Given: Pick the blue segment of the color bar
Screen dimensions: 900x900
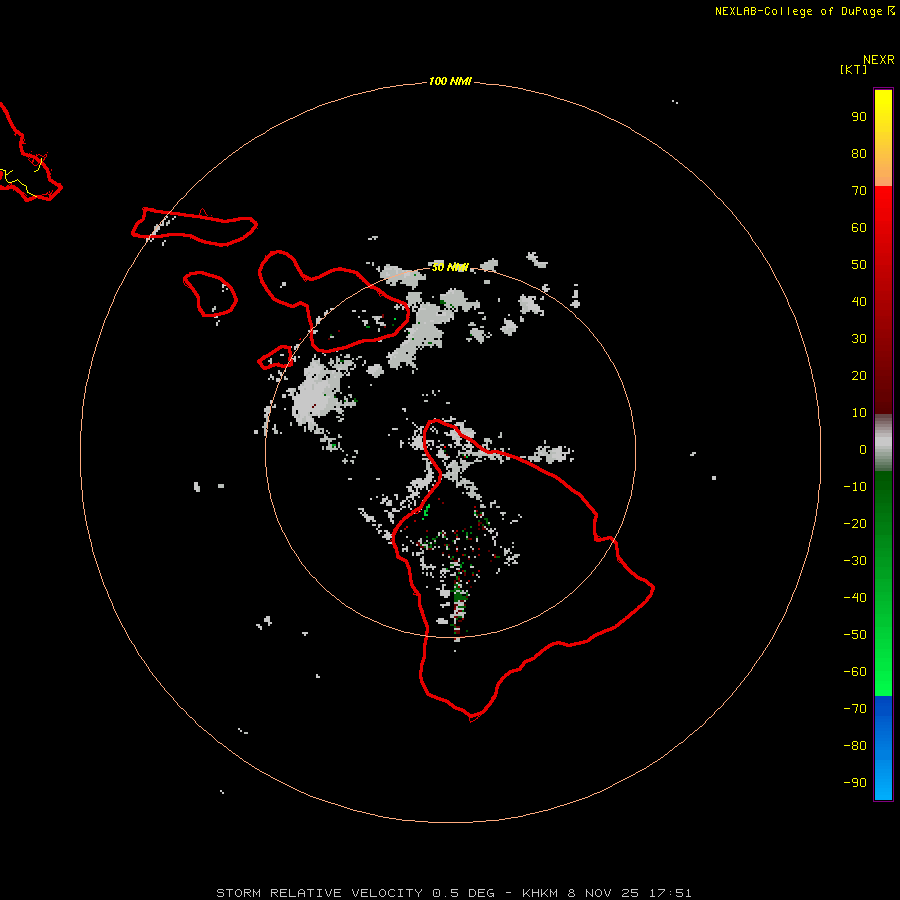Looking at the screenshot, I should (883, 748).
